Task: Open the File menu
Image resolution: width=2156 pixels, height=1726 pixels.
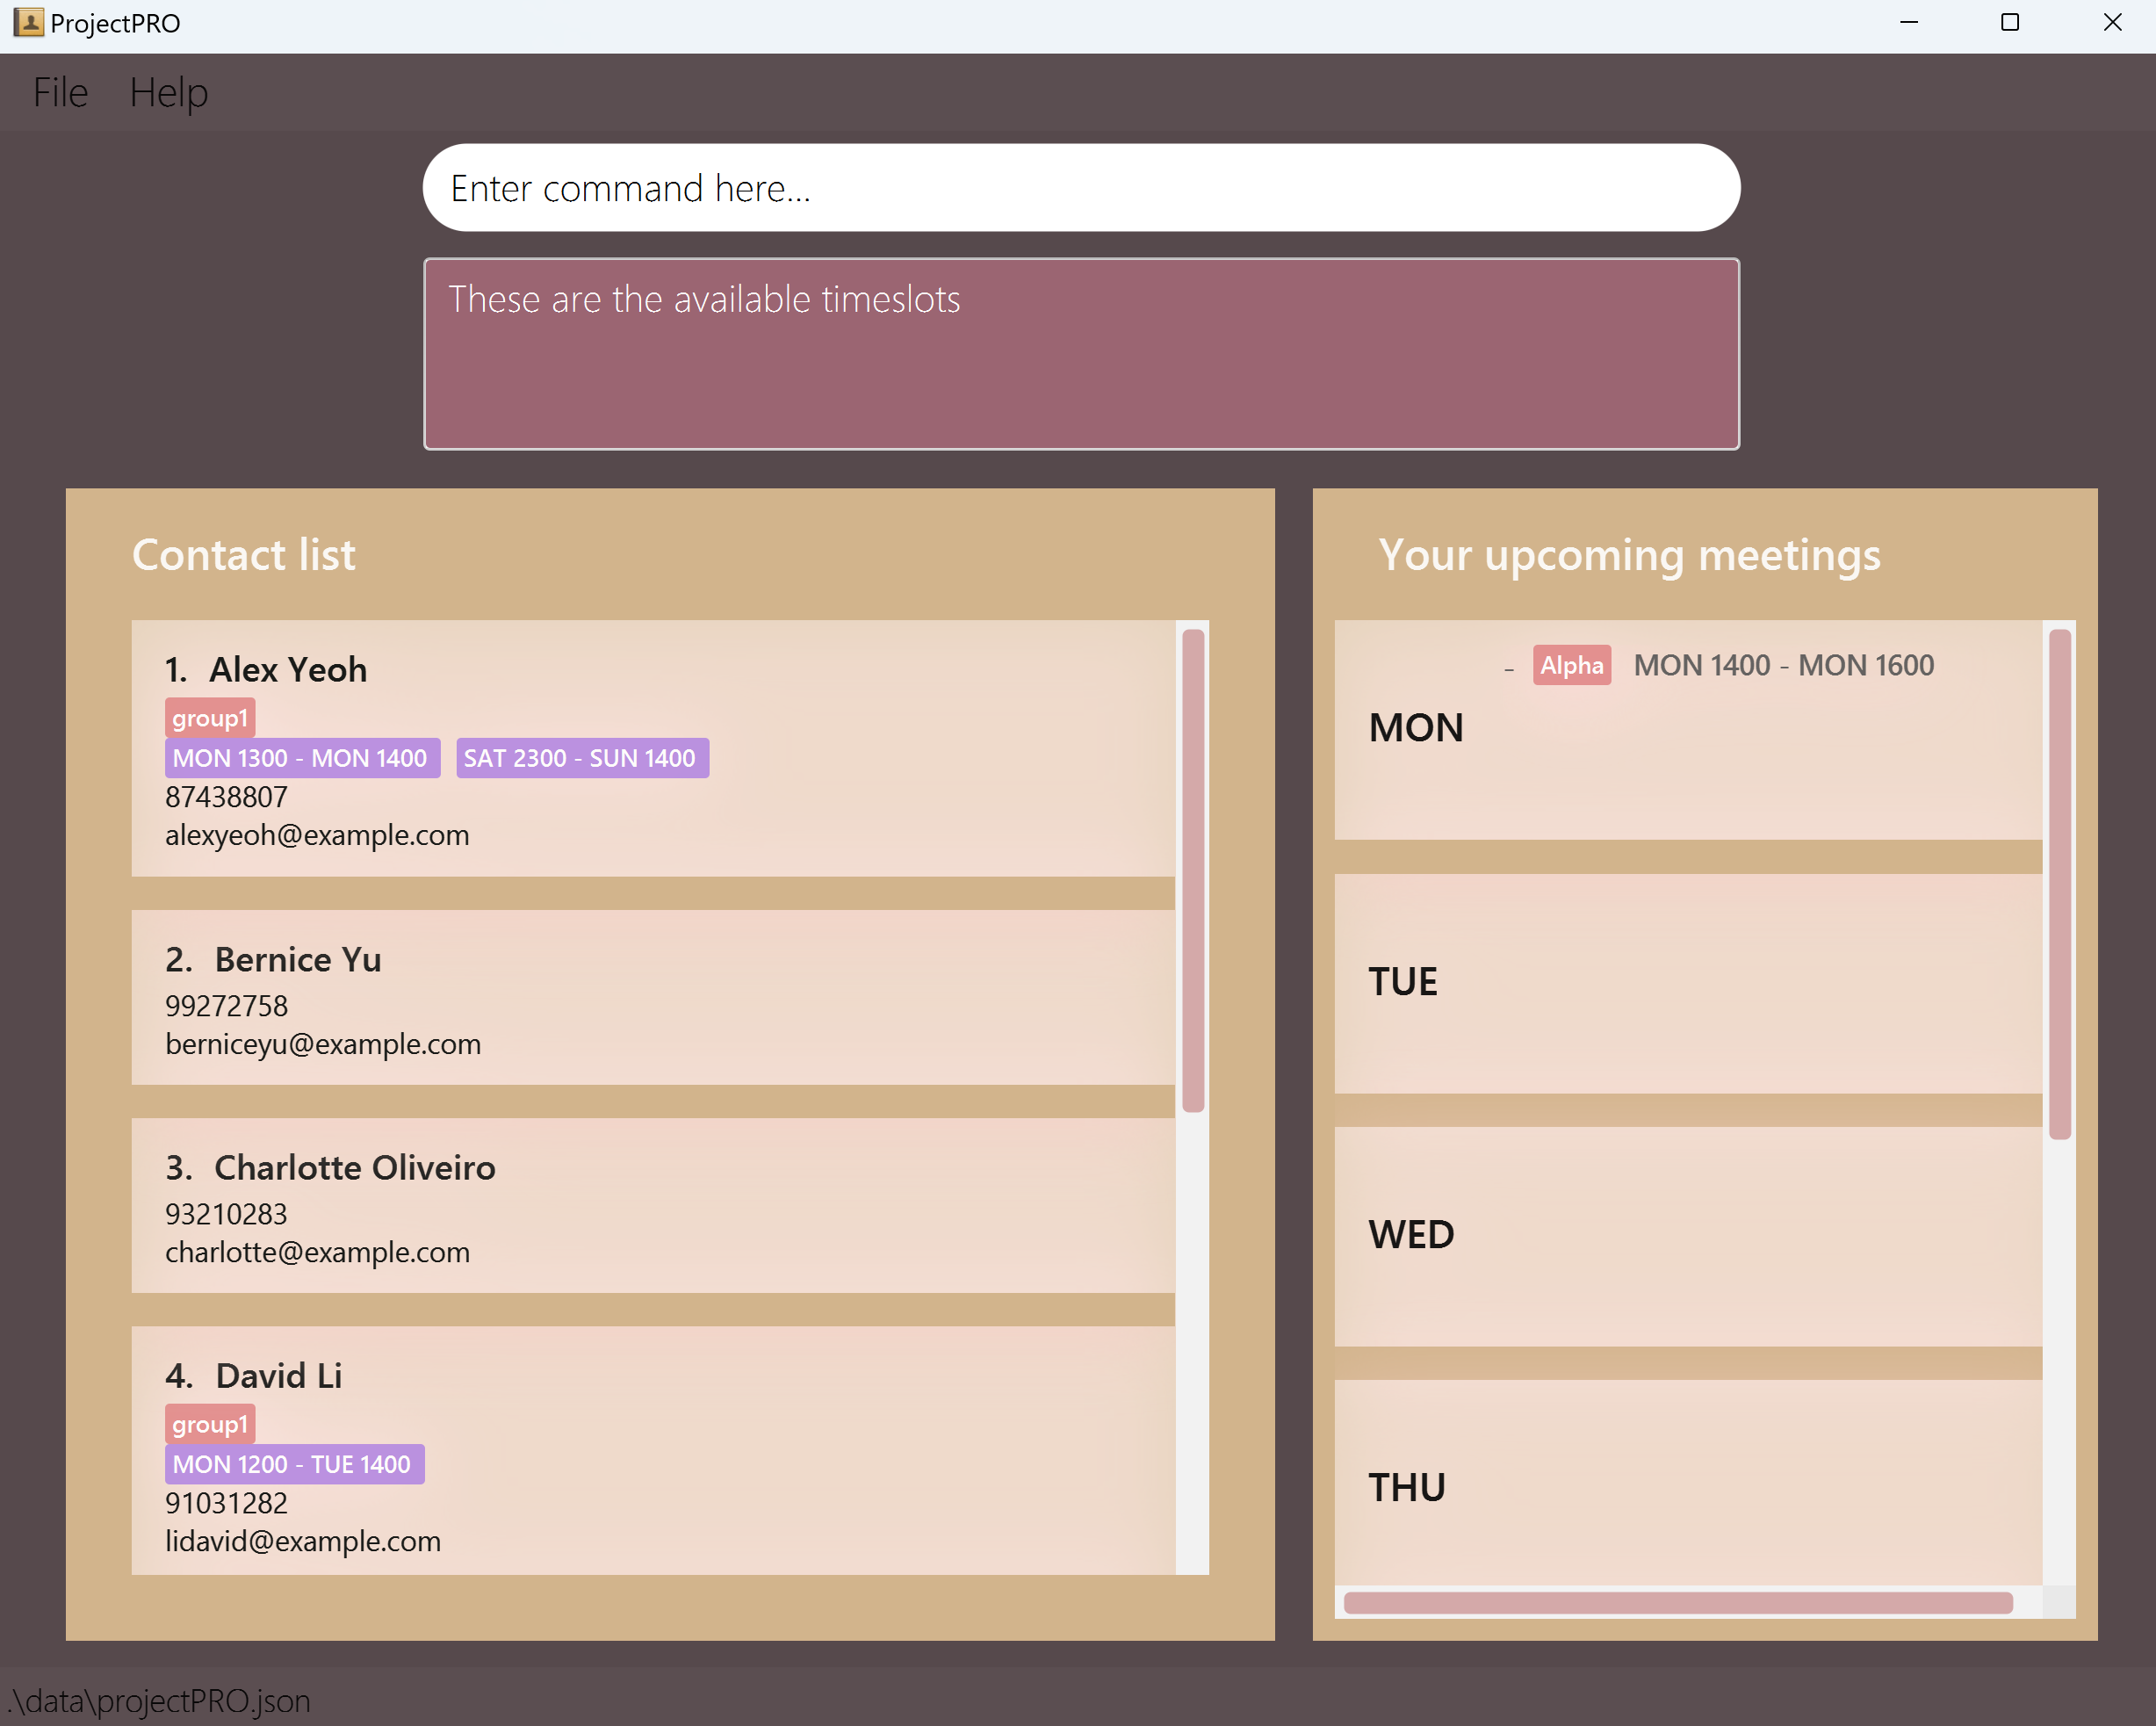Action: point(60,92)
